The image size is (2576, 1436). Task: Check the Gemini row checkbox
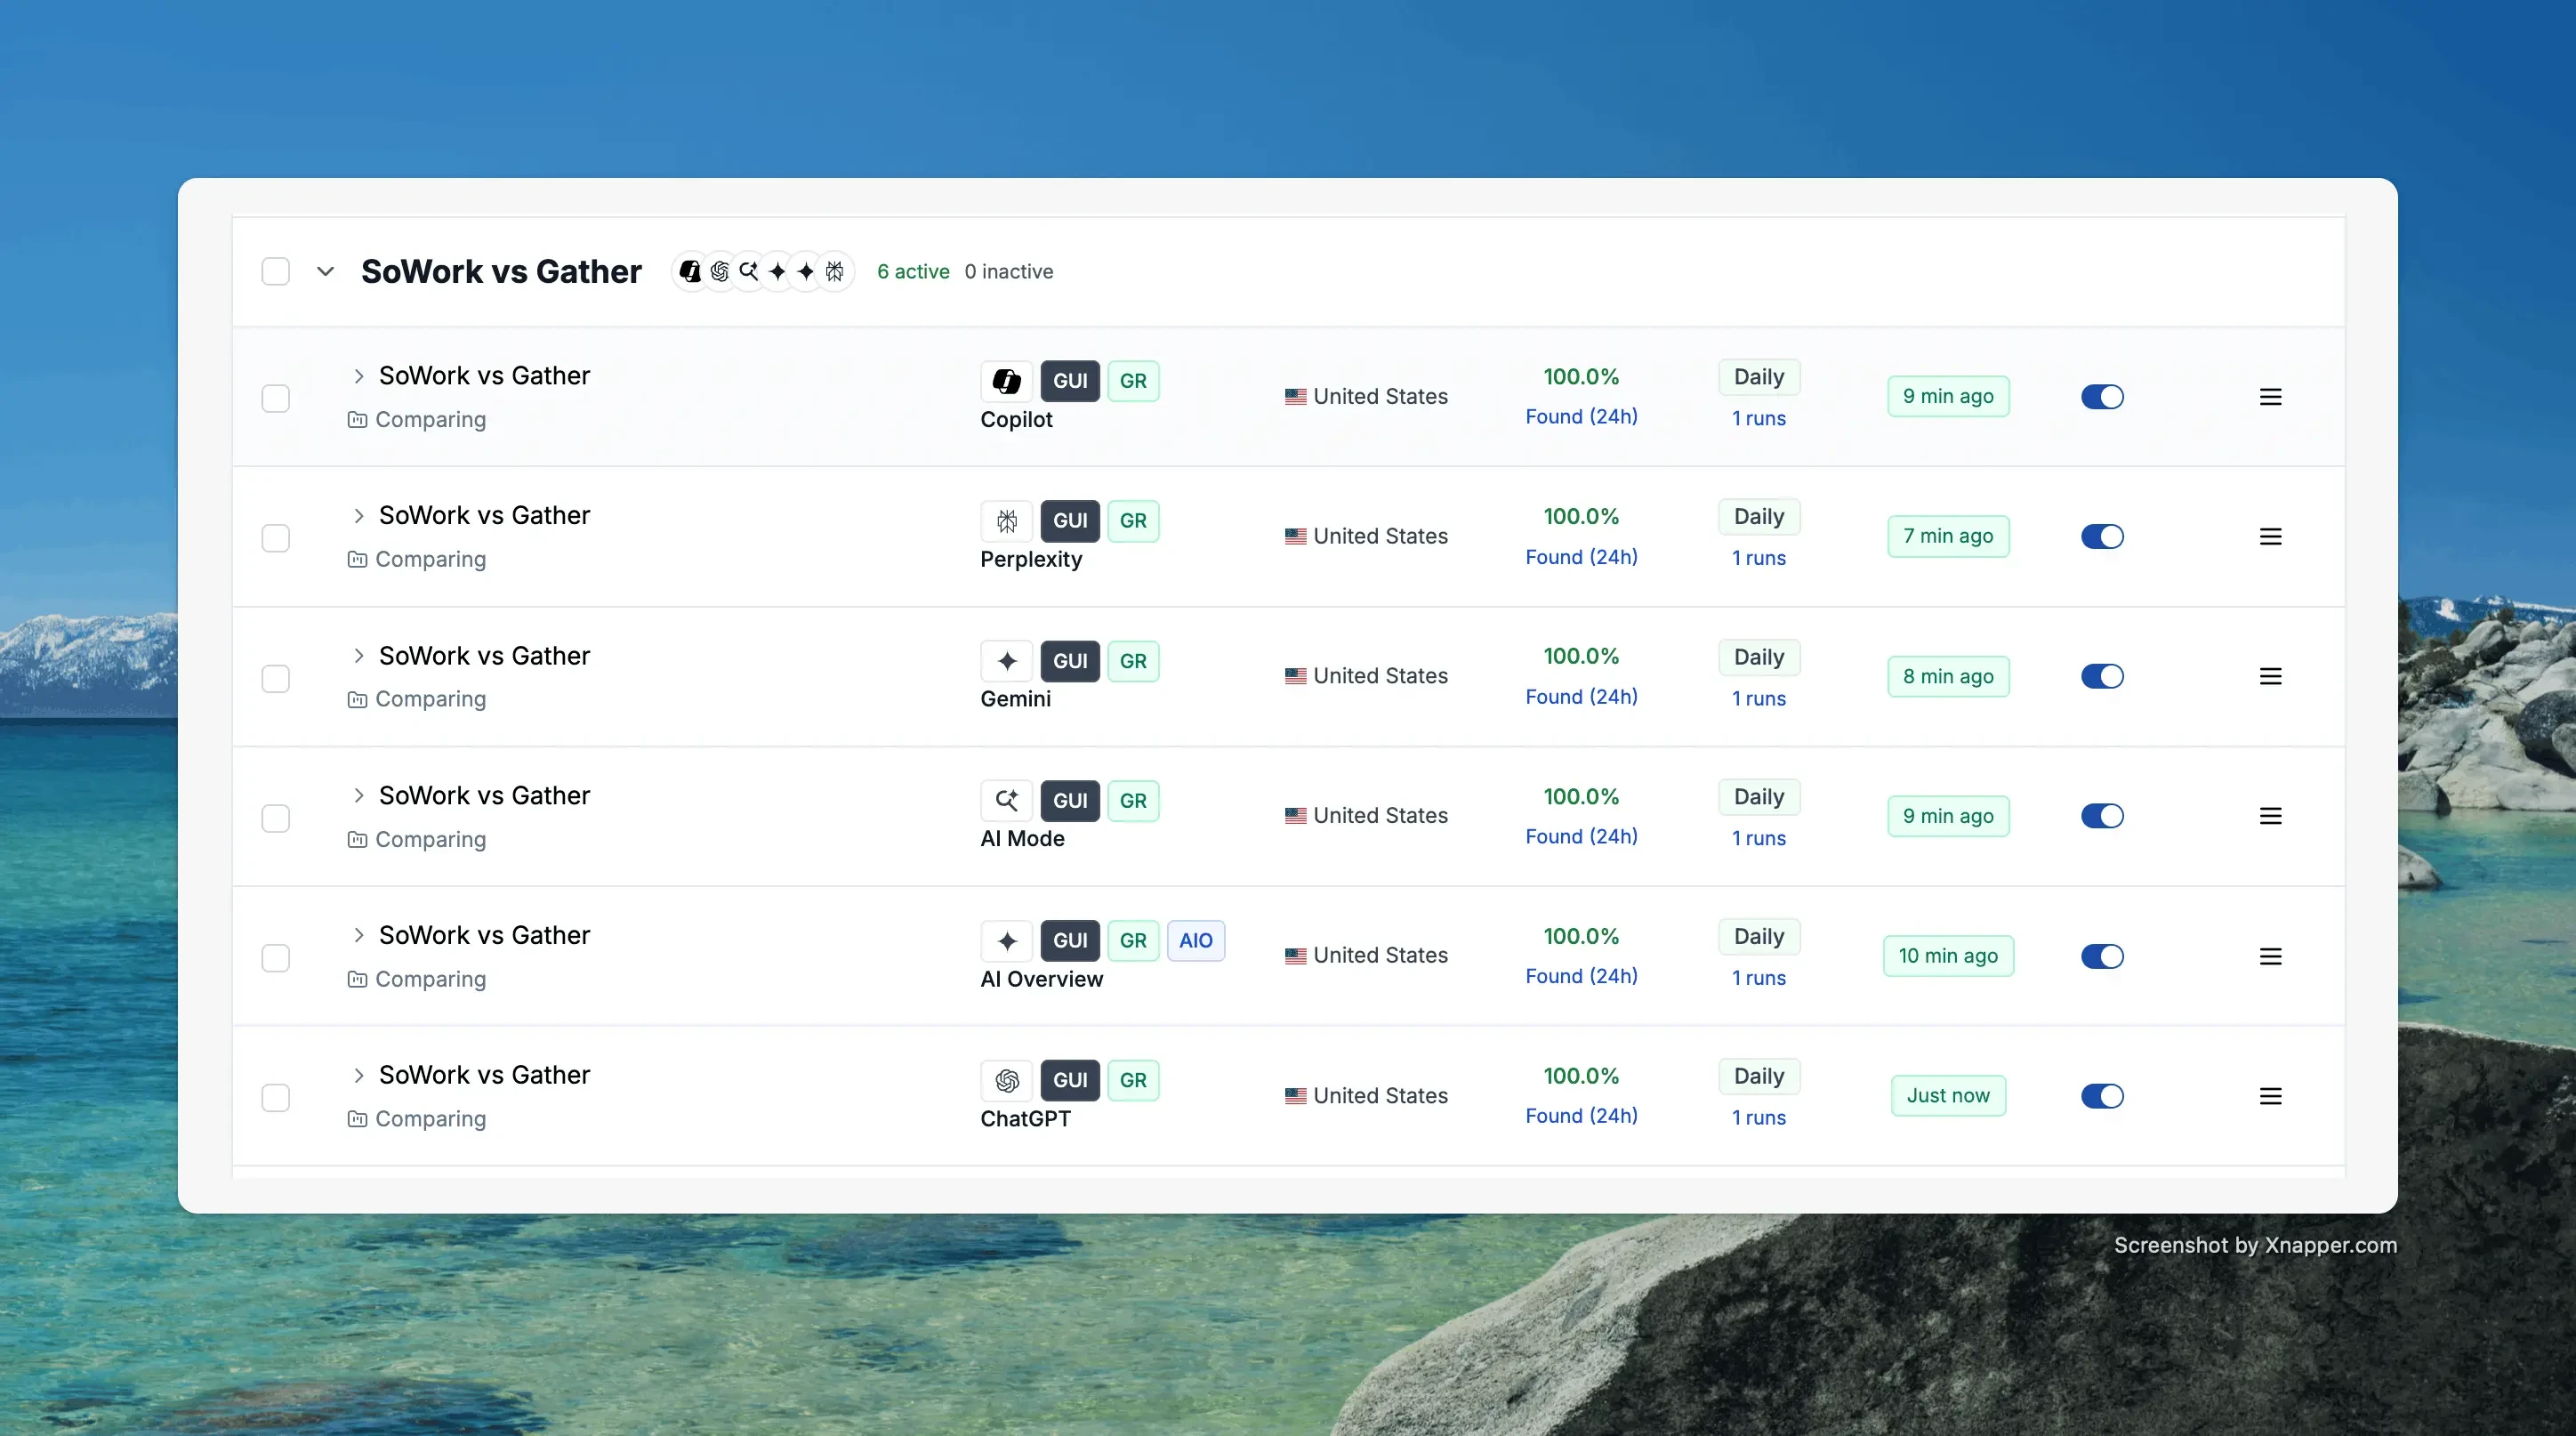275,678
